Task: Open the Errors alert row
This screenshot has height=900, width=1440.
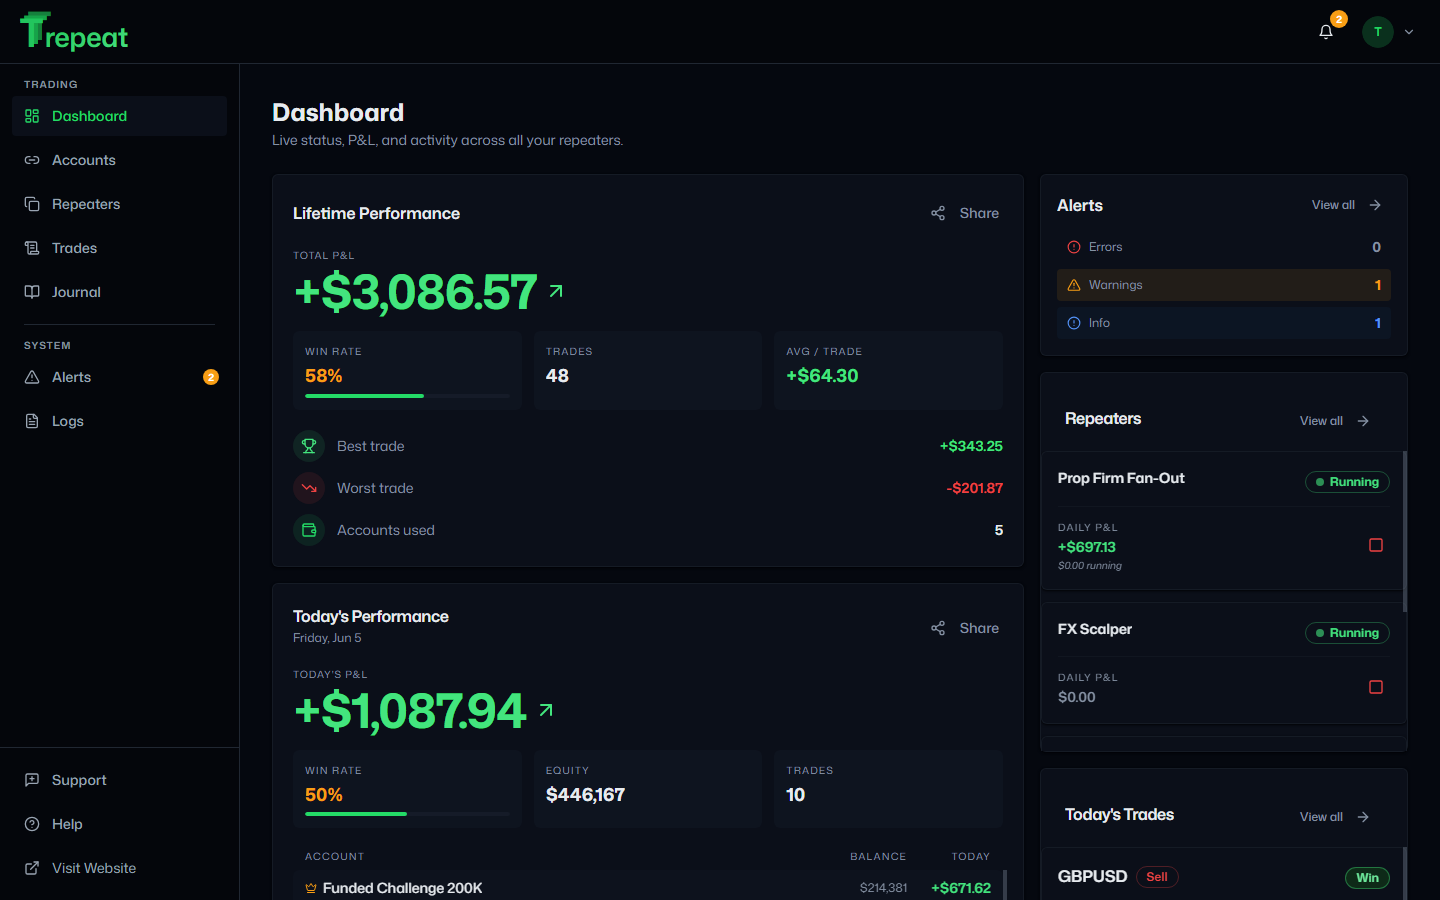Action: tap(1224, 247)
